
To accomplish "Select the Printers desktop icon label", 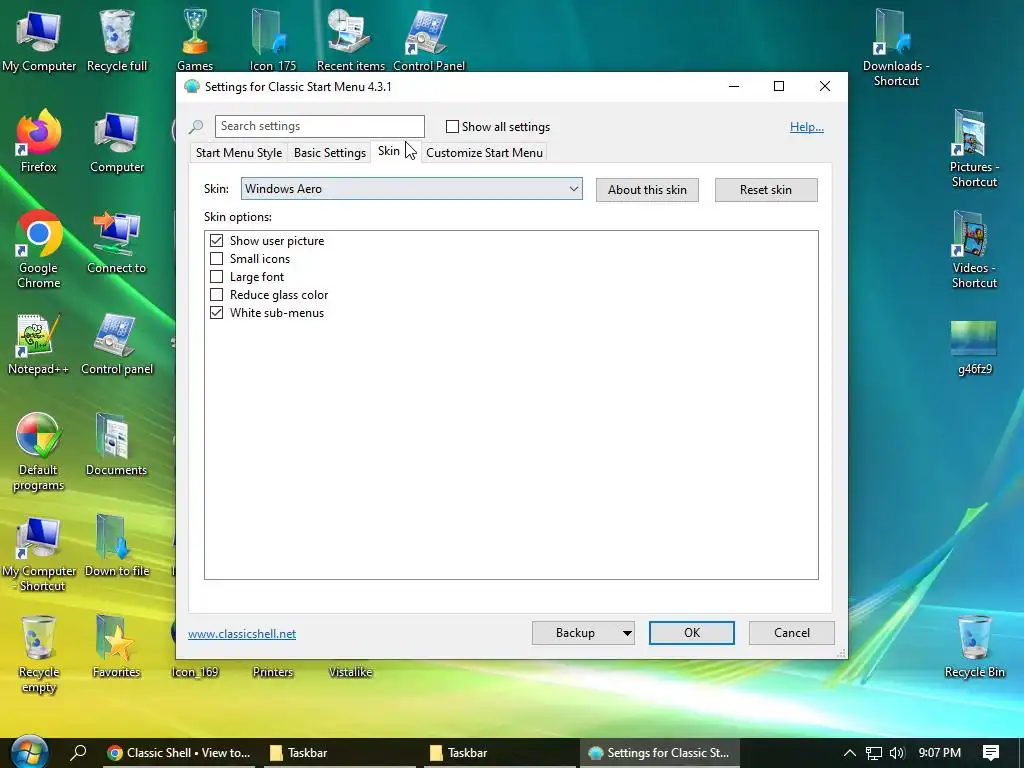I will (x=272, y=672).
